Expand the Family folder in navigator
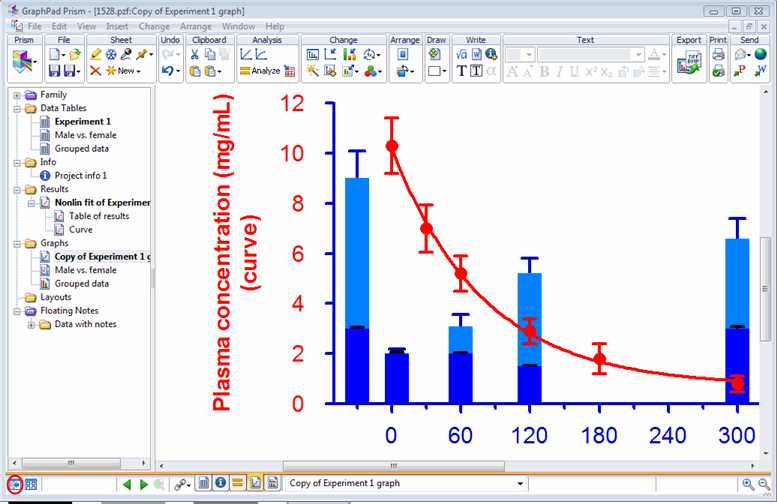 coord(18,94)
